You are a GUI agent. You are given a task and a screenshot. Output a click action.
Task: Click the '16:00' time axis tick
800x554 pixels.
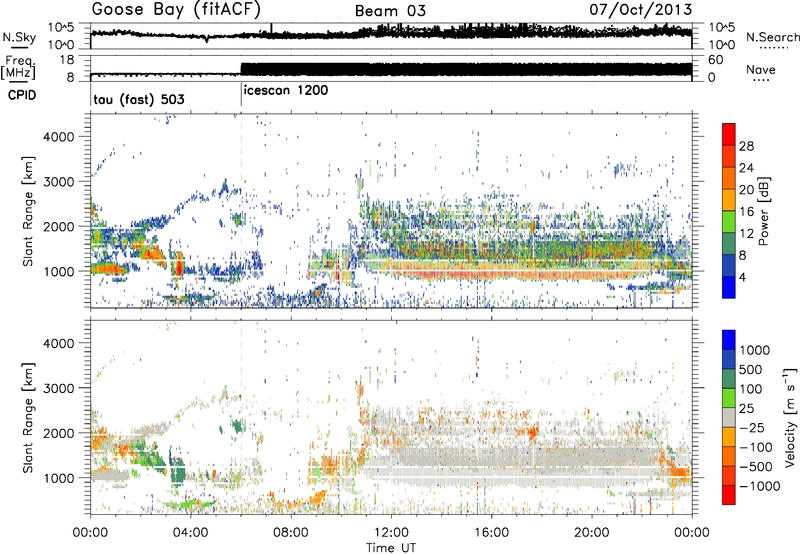[x=491, y=533]
